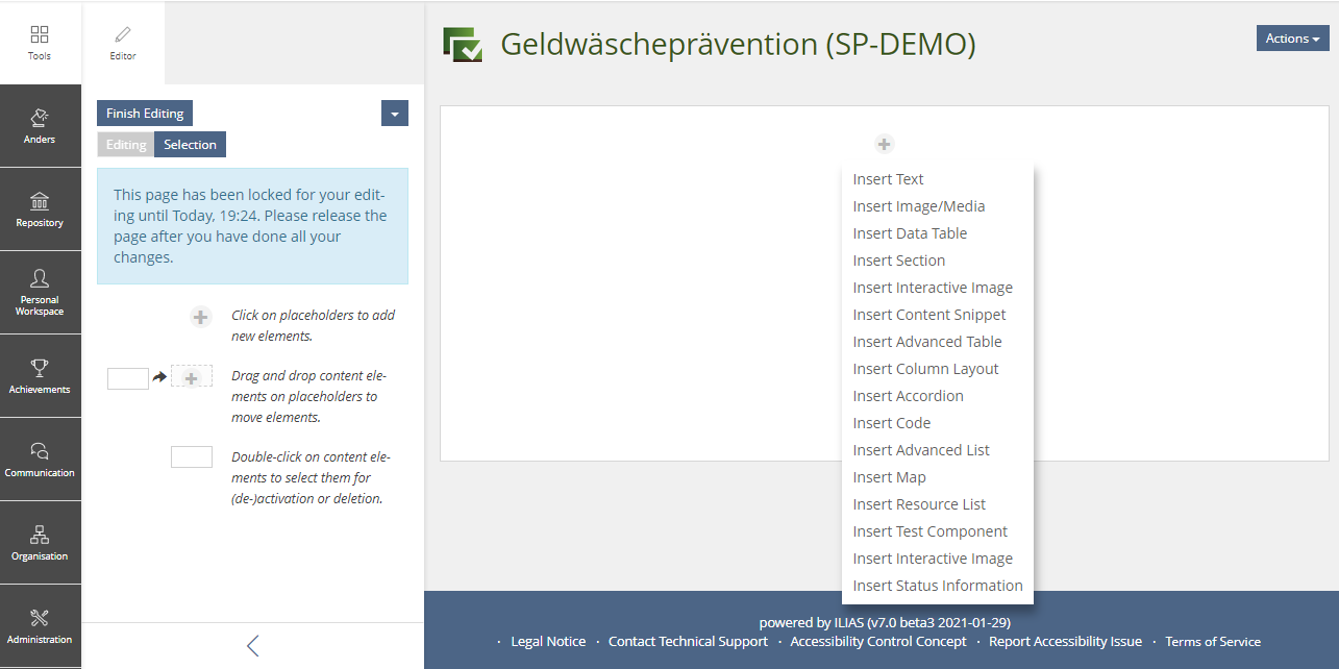This screenshot has width=1339, height=669.
Task: Click the ILIAS version text in footer
Action: tap(885, 622)
